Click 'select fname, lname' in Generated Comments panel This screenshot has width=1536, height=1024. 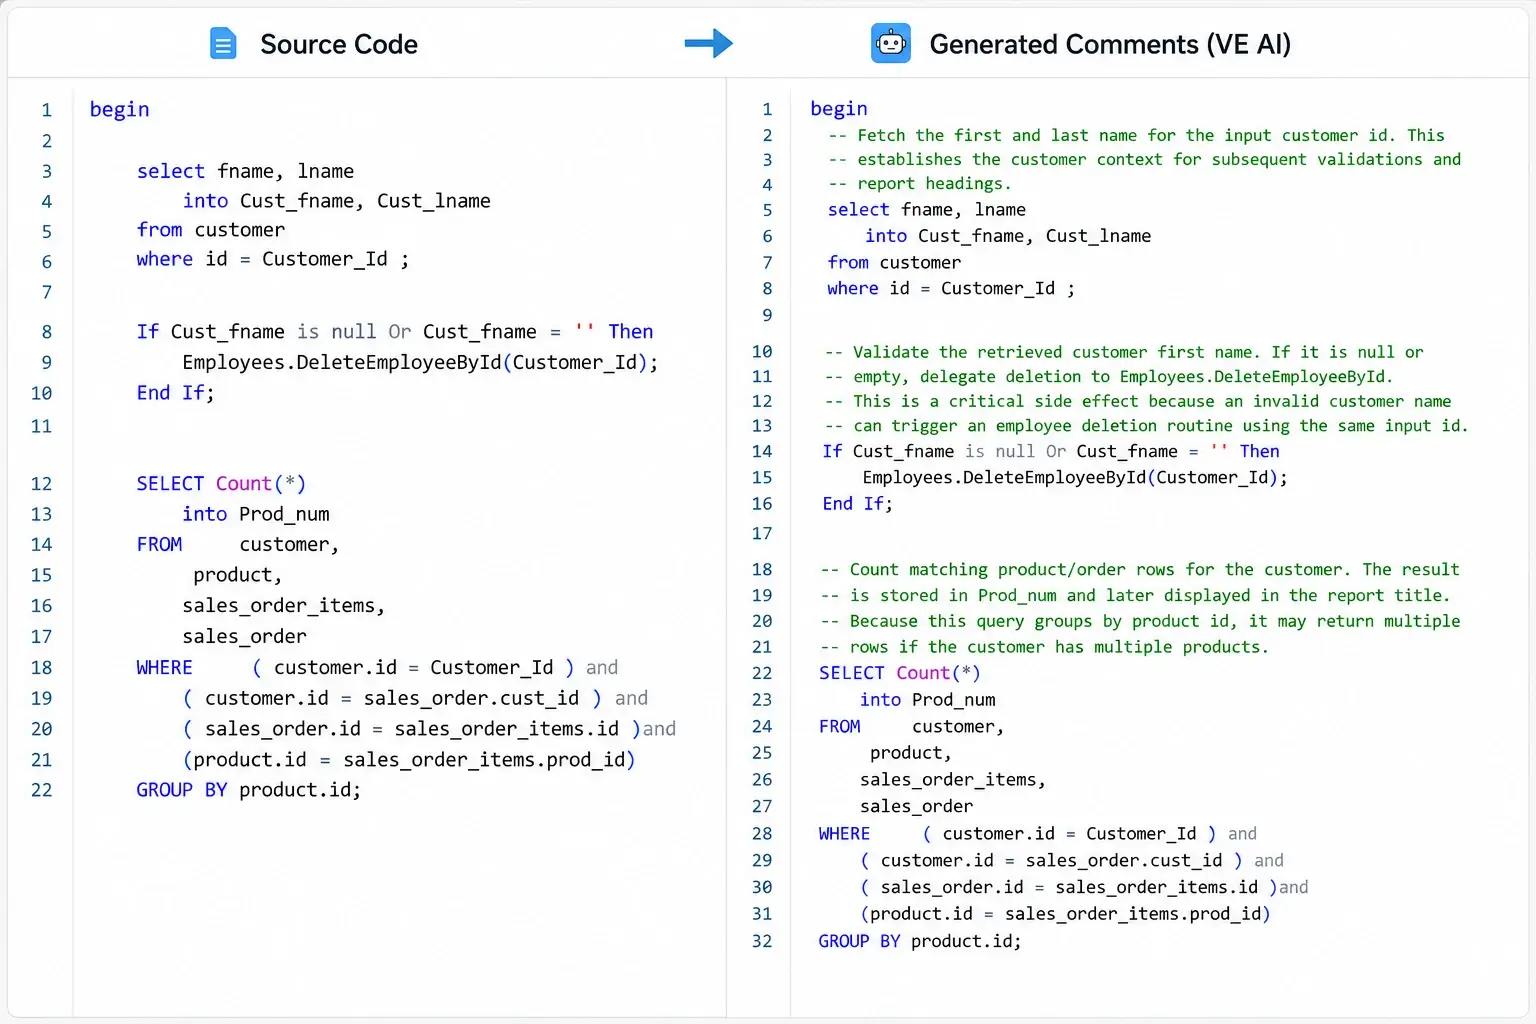[x=927, y=210]
